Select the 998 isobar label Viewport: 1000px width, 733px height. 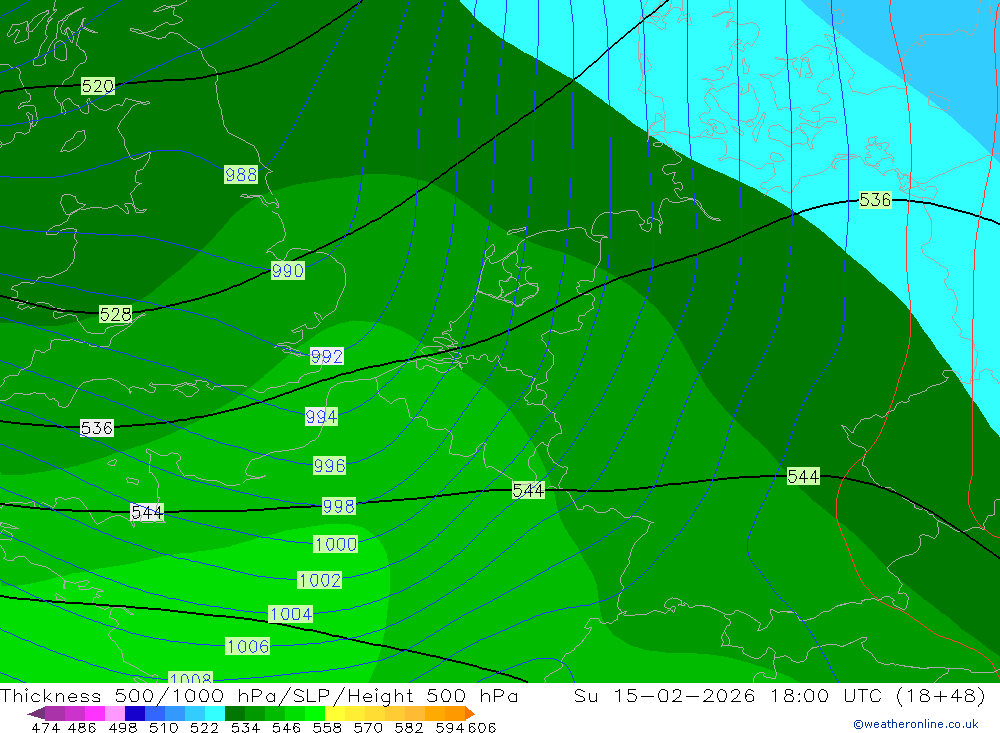click(339, 506)
